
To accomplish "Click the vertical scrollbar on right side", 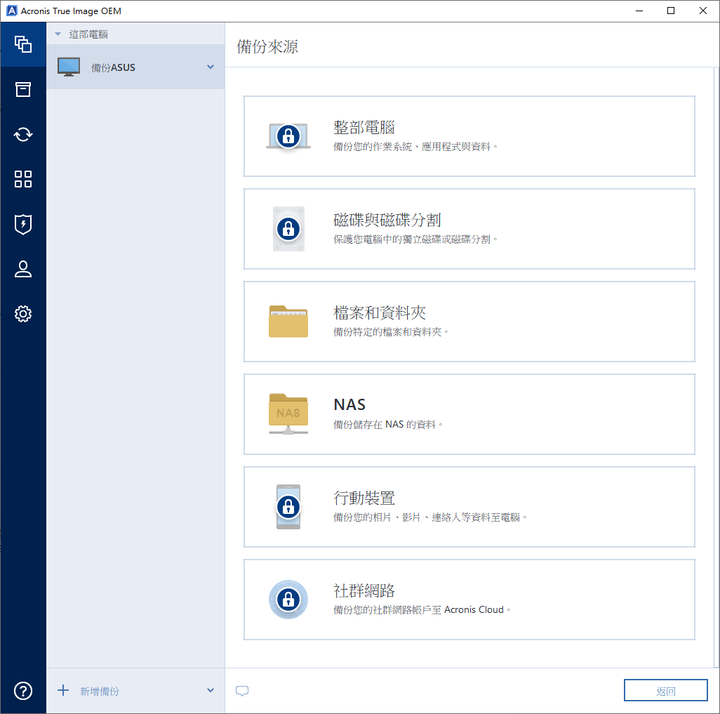I will point(717,367).
